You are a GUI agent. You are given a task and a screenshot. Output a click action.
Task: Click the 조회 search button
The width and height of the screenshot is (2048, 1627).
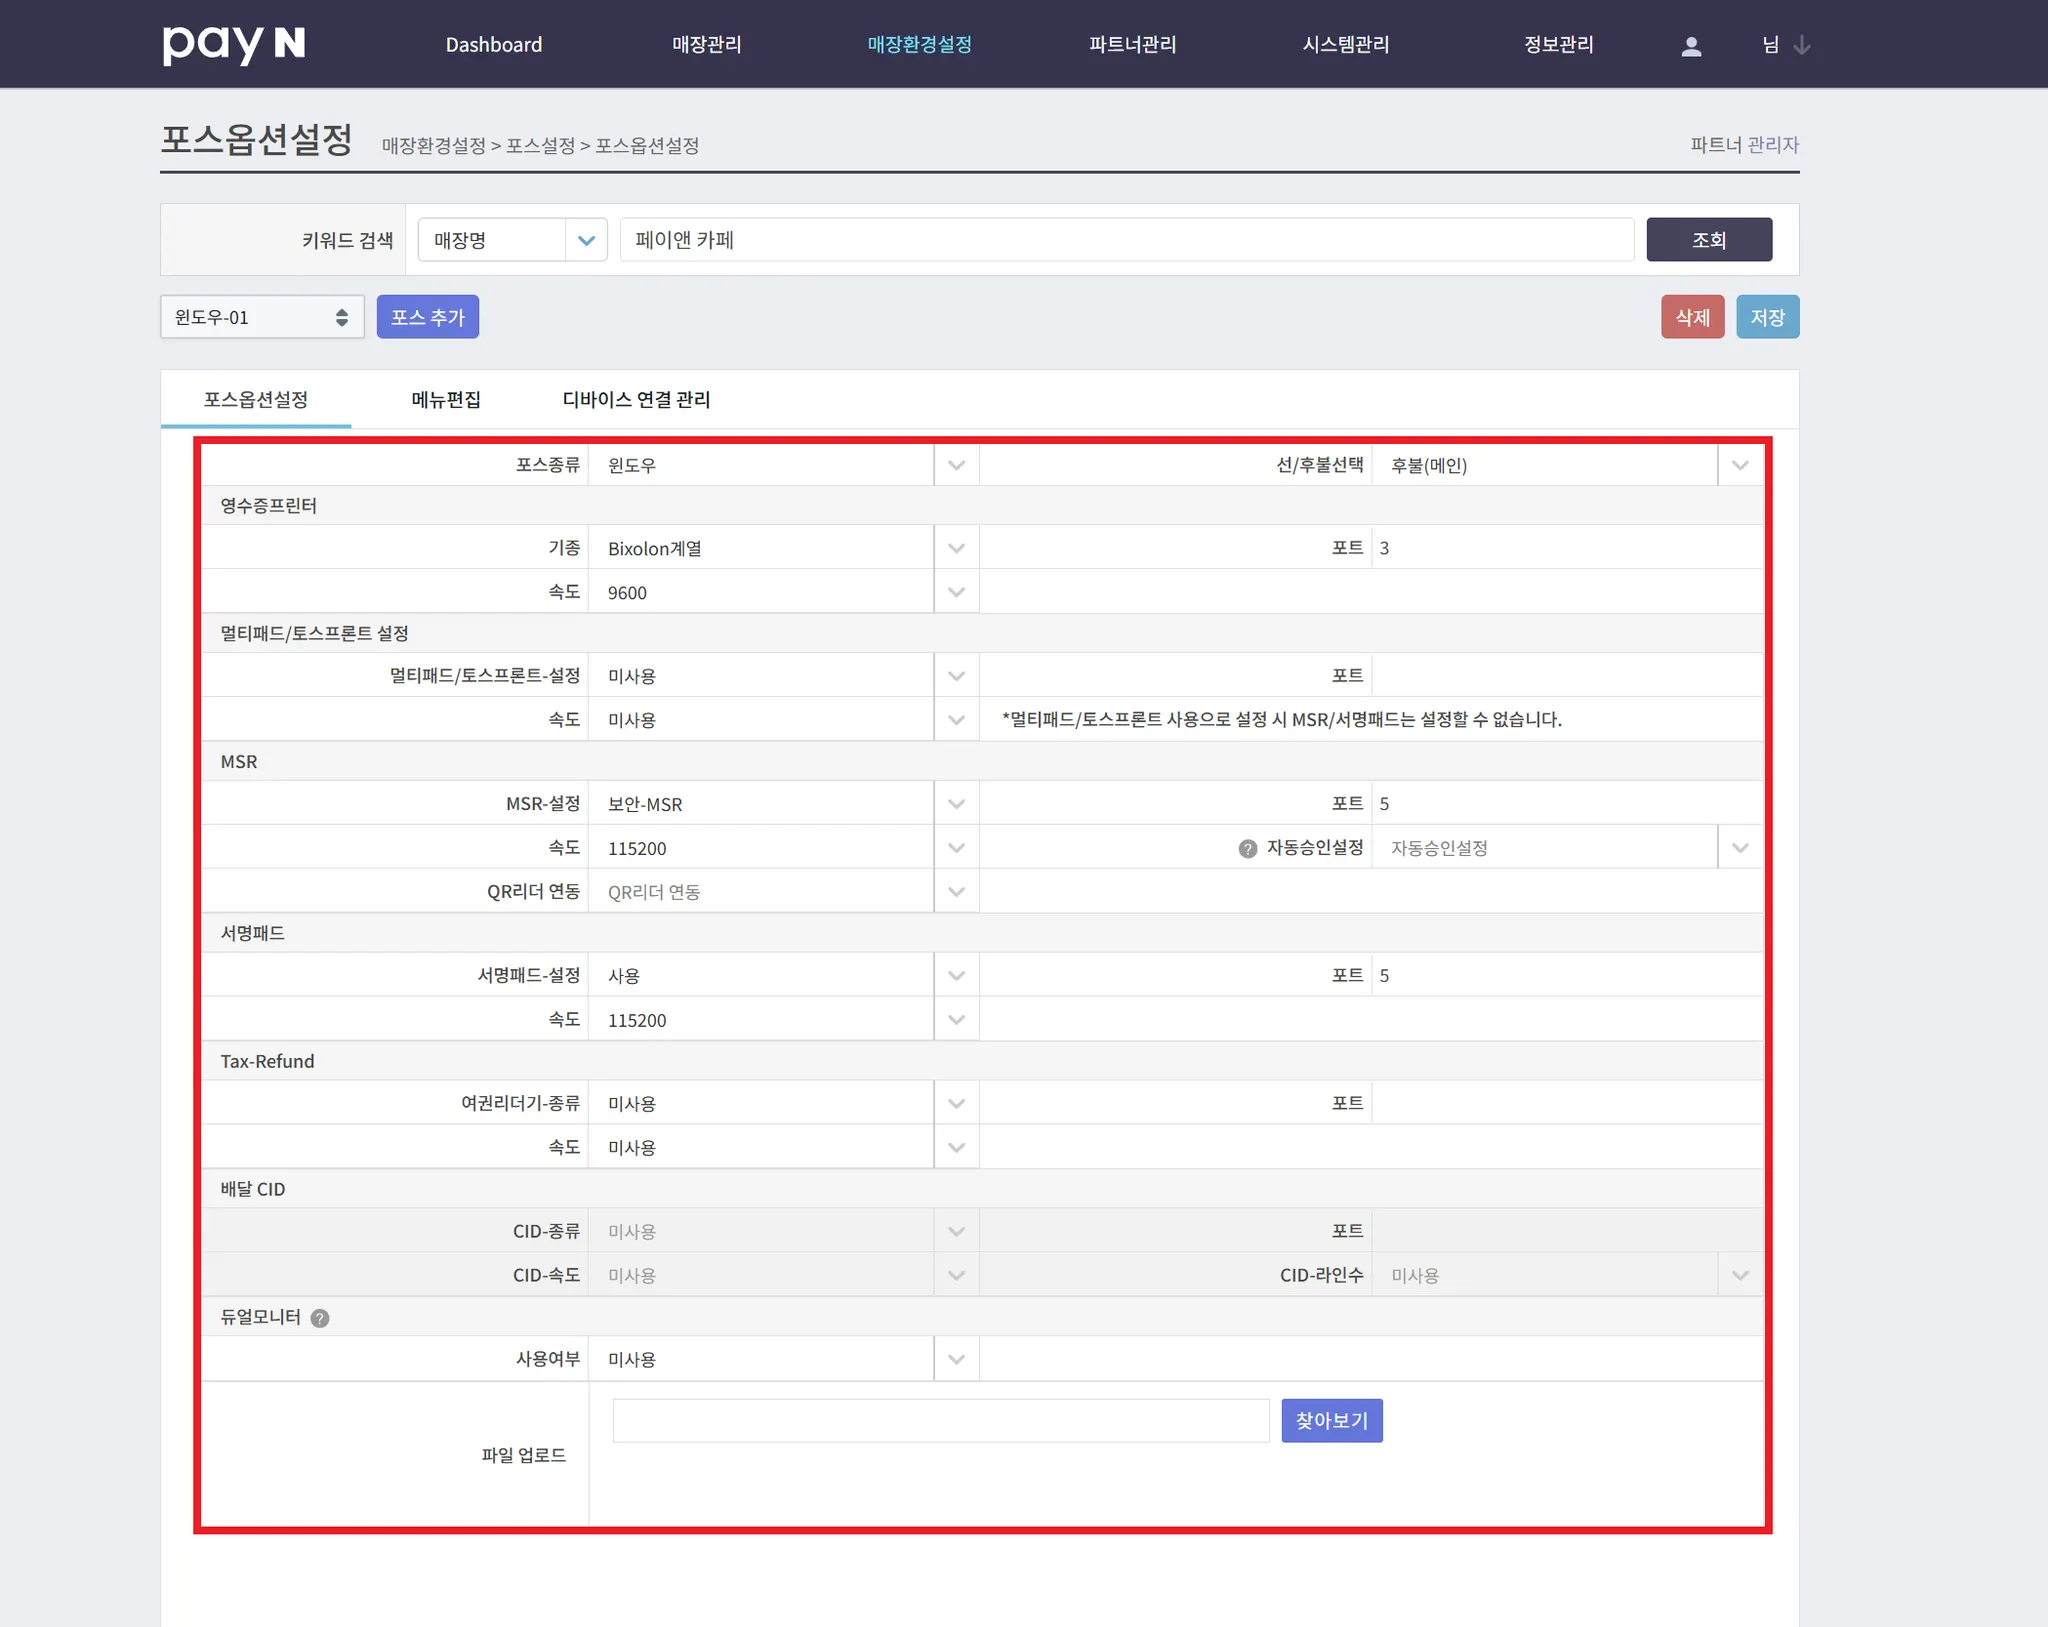1708,240
